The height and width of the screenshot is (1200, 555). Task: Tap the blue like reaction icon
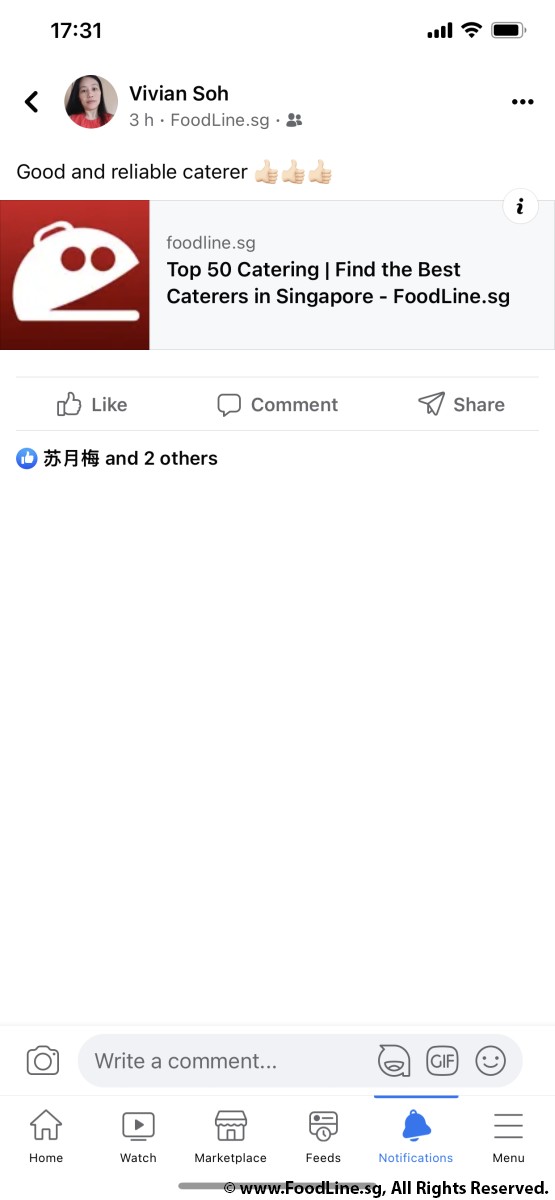point(27,459)
